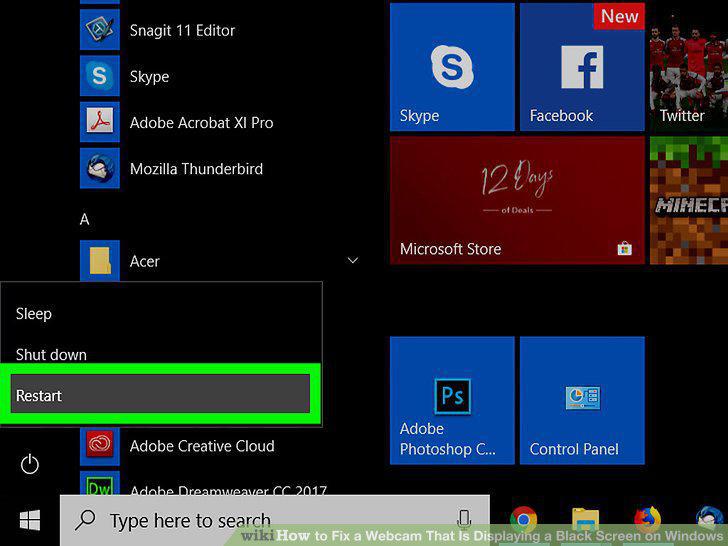Image resolution: width=728 pixels, height=546 pixels.
Task: Choose Sleep in the power menu
Action: click(x=33, y=314)
